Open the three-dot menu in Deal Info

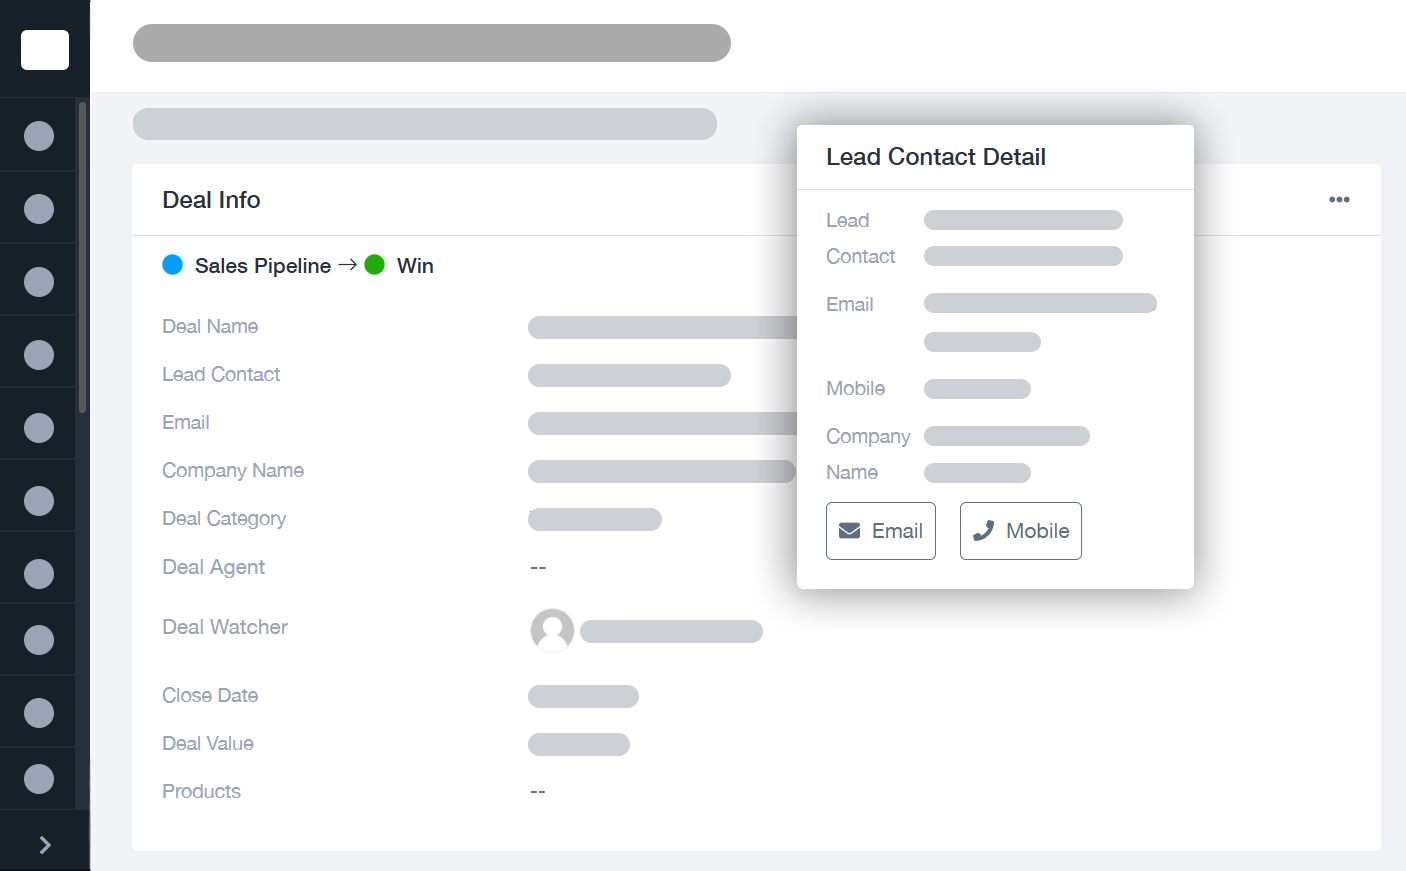point(1339,200)
